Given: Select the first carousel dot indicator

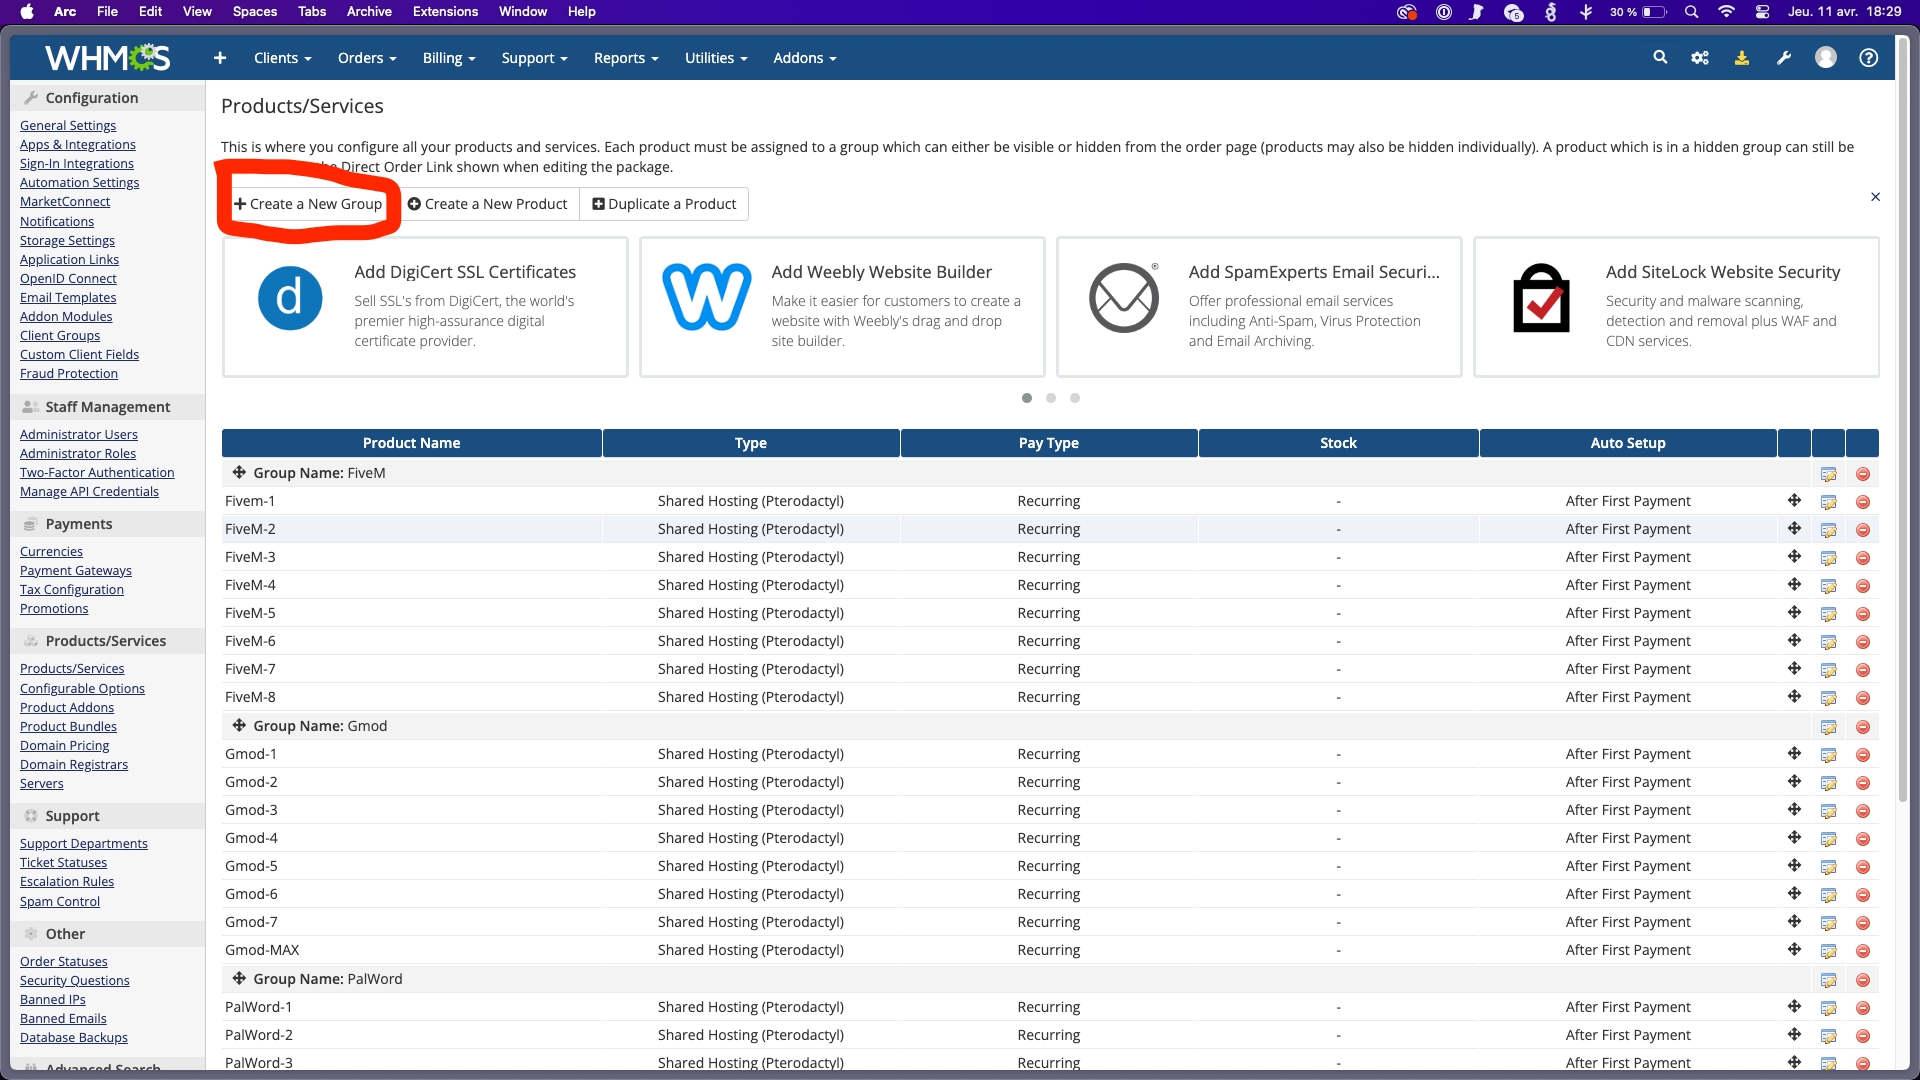Looking at the screenshot, I should (1027, 398).
